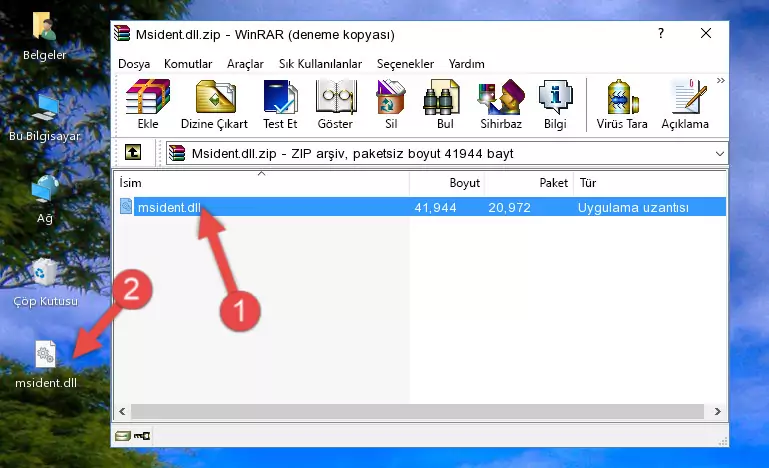The image size is (769, 468).
Task: Click the horizontal scrollbar track
Action: [x=417, y=411]
